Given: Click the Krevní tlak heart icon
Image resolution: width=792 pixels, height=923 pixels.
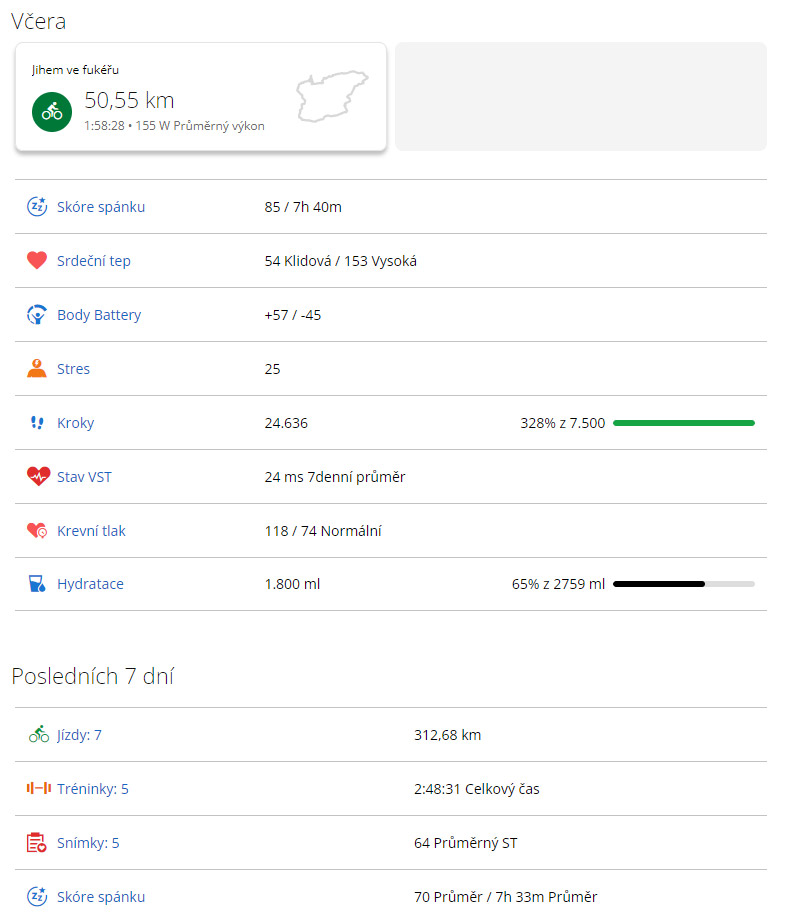Looking at the screenshot, I should pos(37,530).
